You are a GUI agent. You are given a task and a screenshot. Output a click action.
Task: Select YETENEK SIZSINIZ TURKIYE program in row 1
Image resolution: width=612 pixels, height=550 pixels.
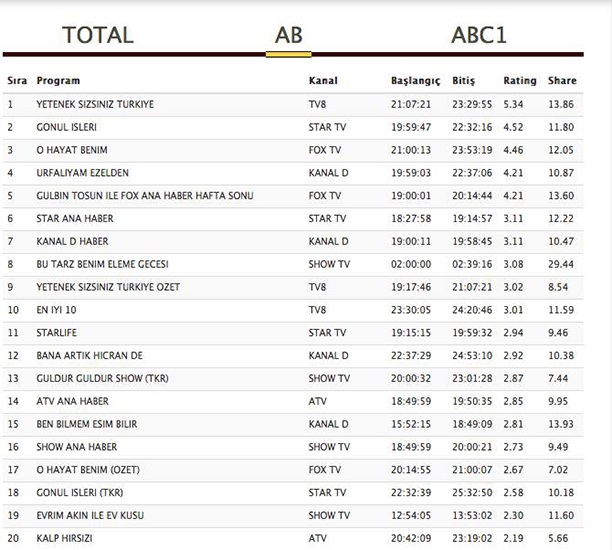(95, 104)
